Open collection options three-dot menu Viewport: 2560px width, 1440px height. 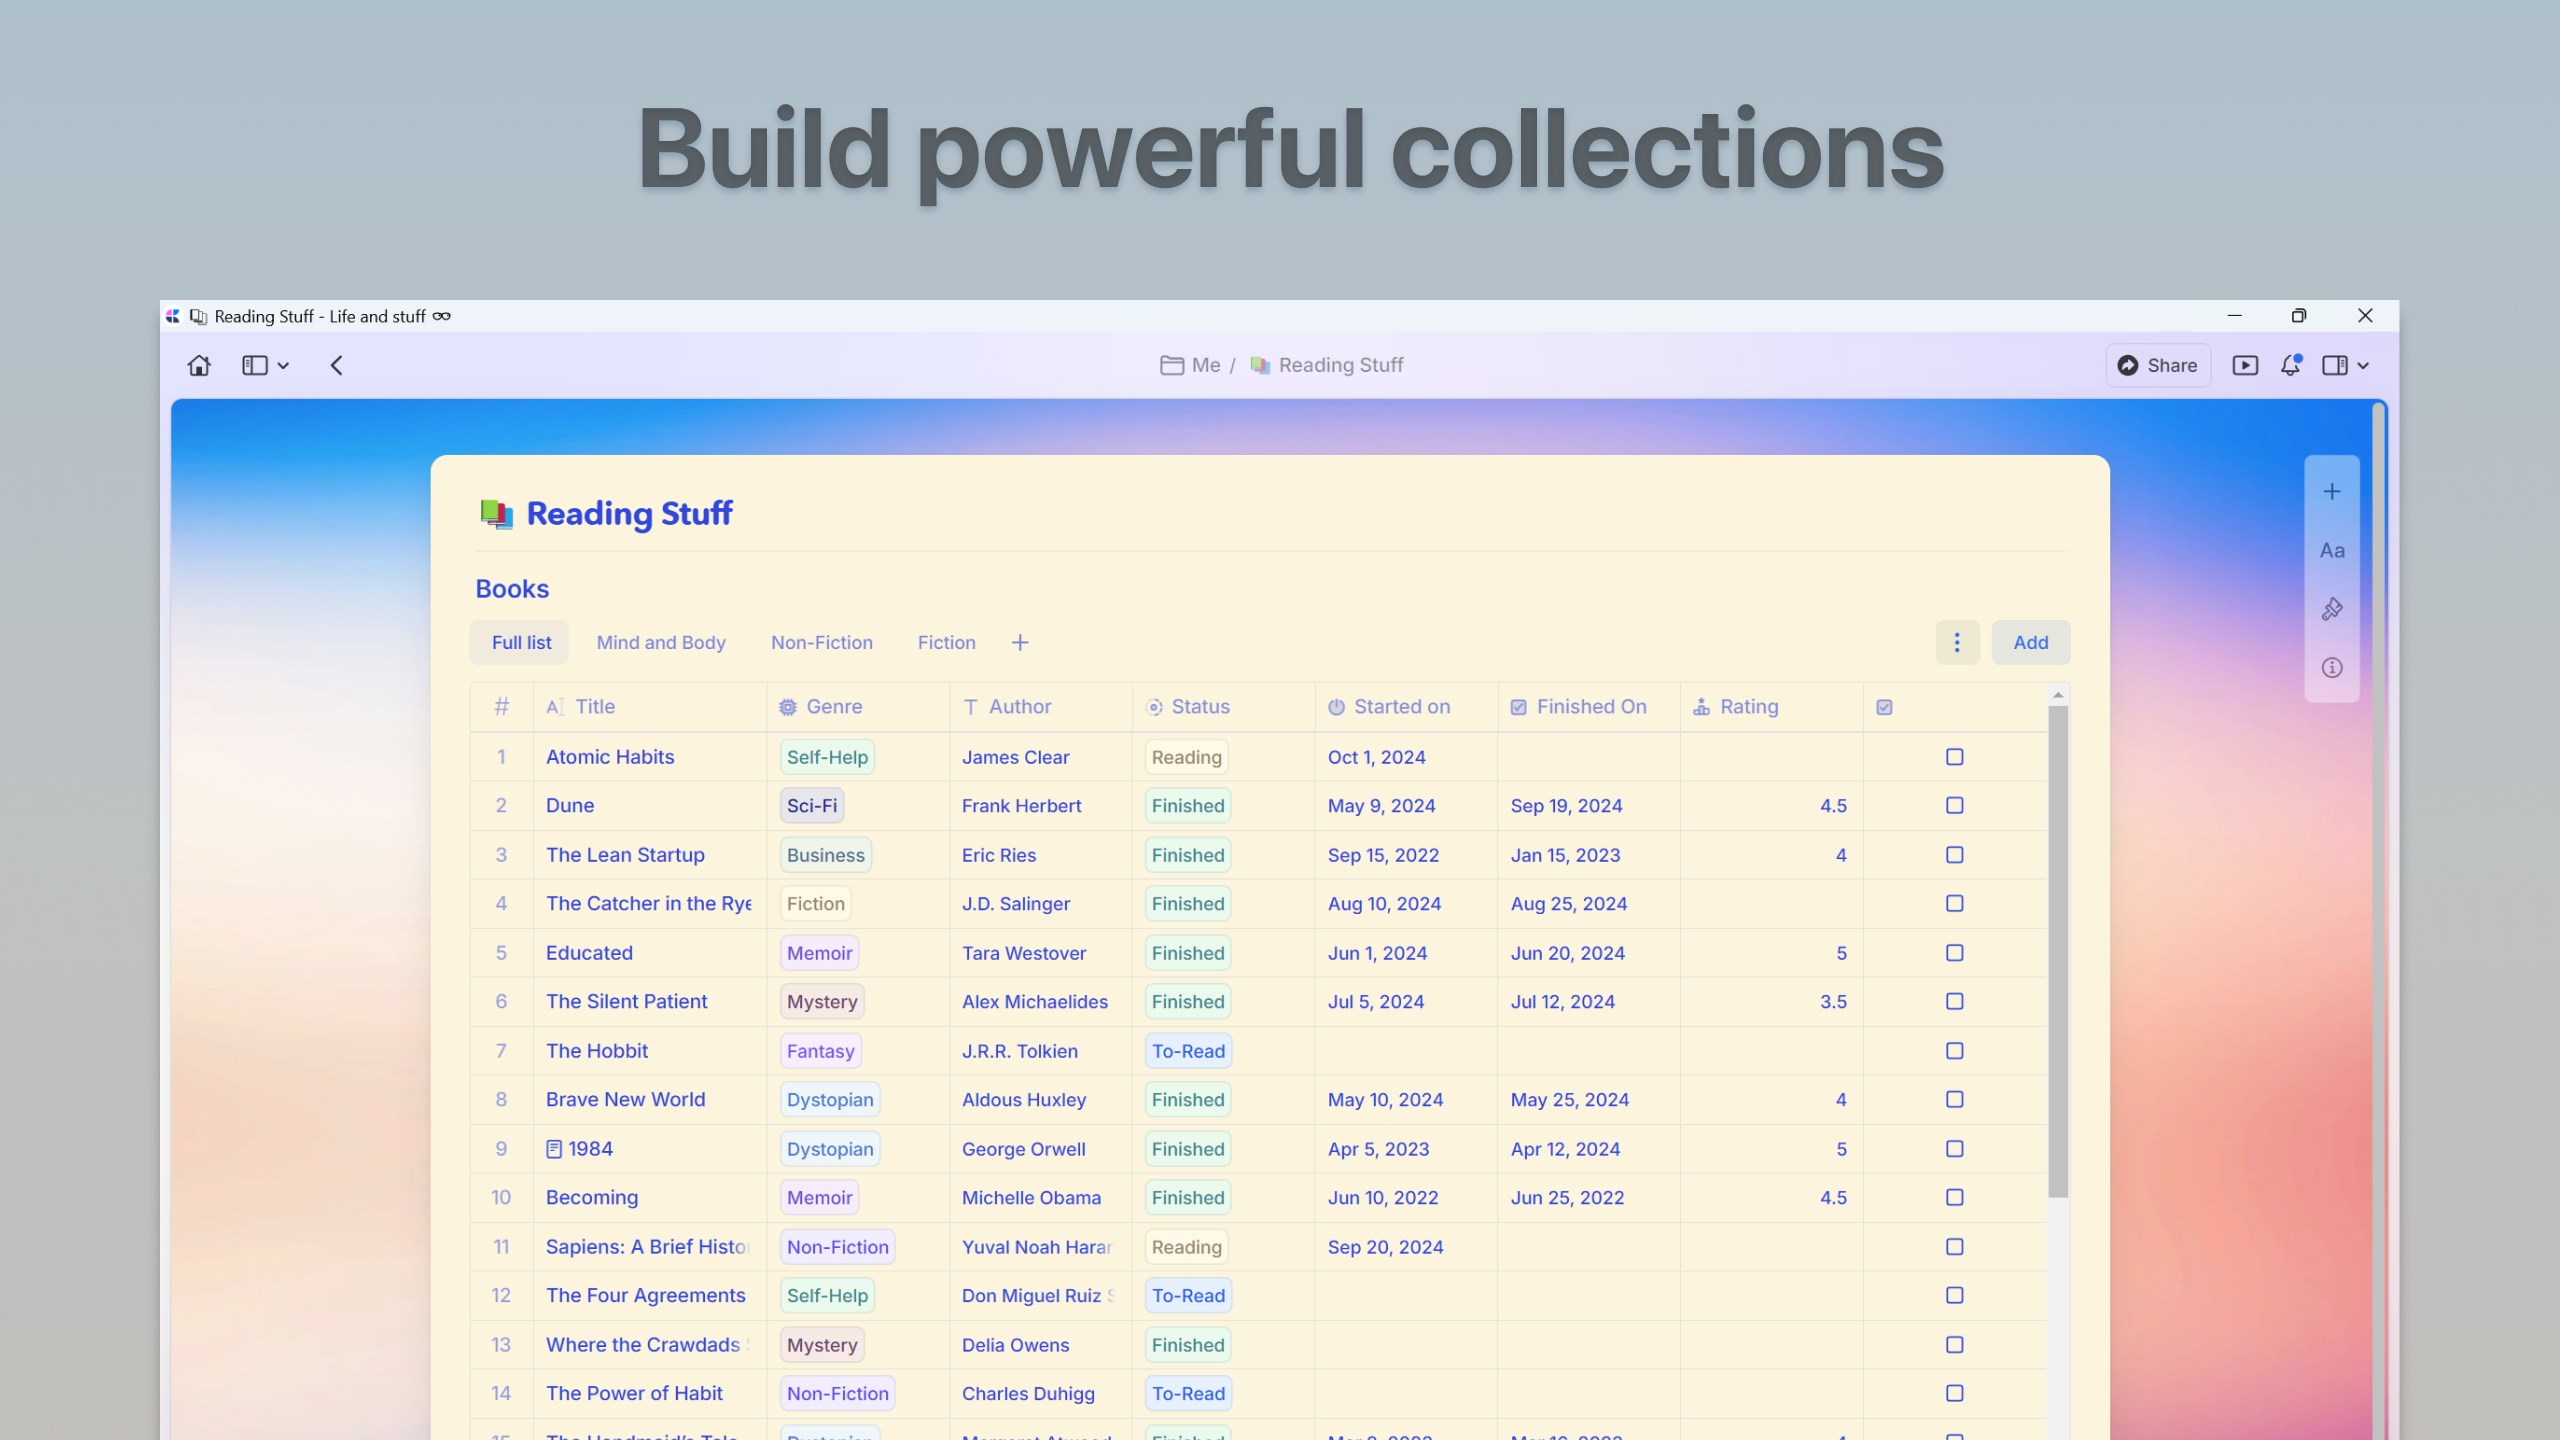[x=1957, y=642]
